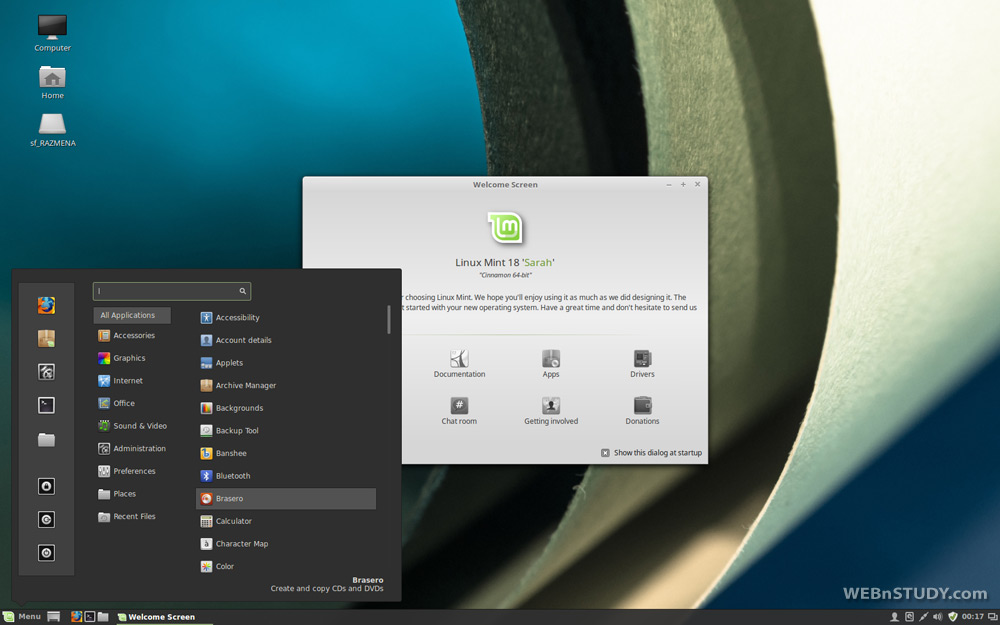The height and width of the screenshot is (625, 1000).
Task: Click the Logout button in menu sidebar
Action: (46, 520)
